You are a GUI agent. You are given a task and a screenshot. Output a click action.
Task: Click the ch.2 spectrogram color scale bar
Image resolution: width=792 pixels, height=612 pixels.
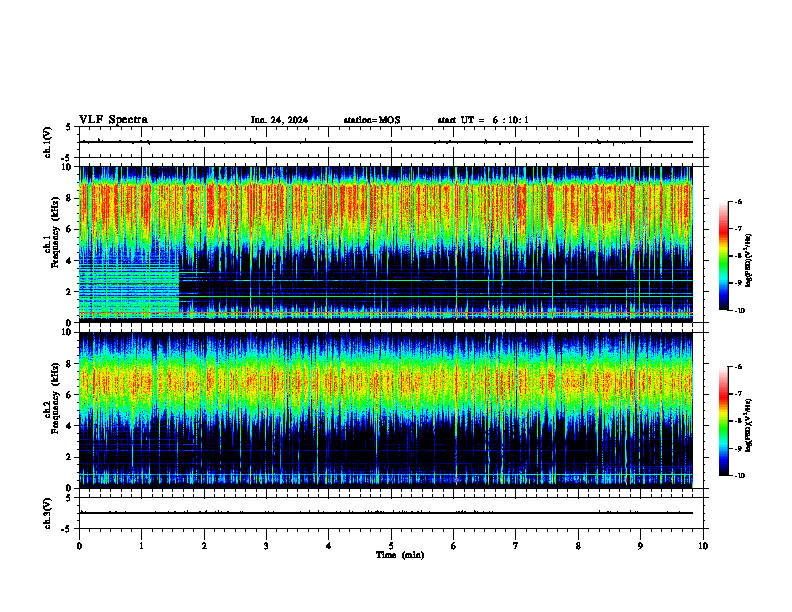pos(724,421)
